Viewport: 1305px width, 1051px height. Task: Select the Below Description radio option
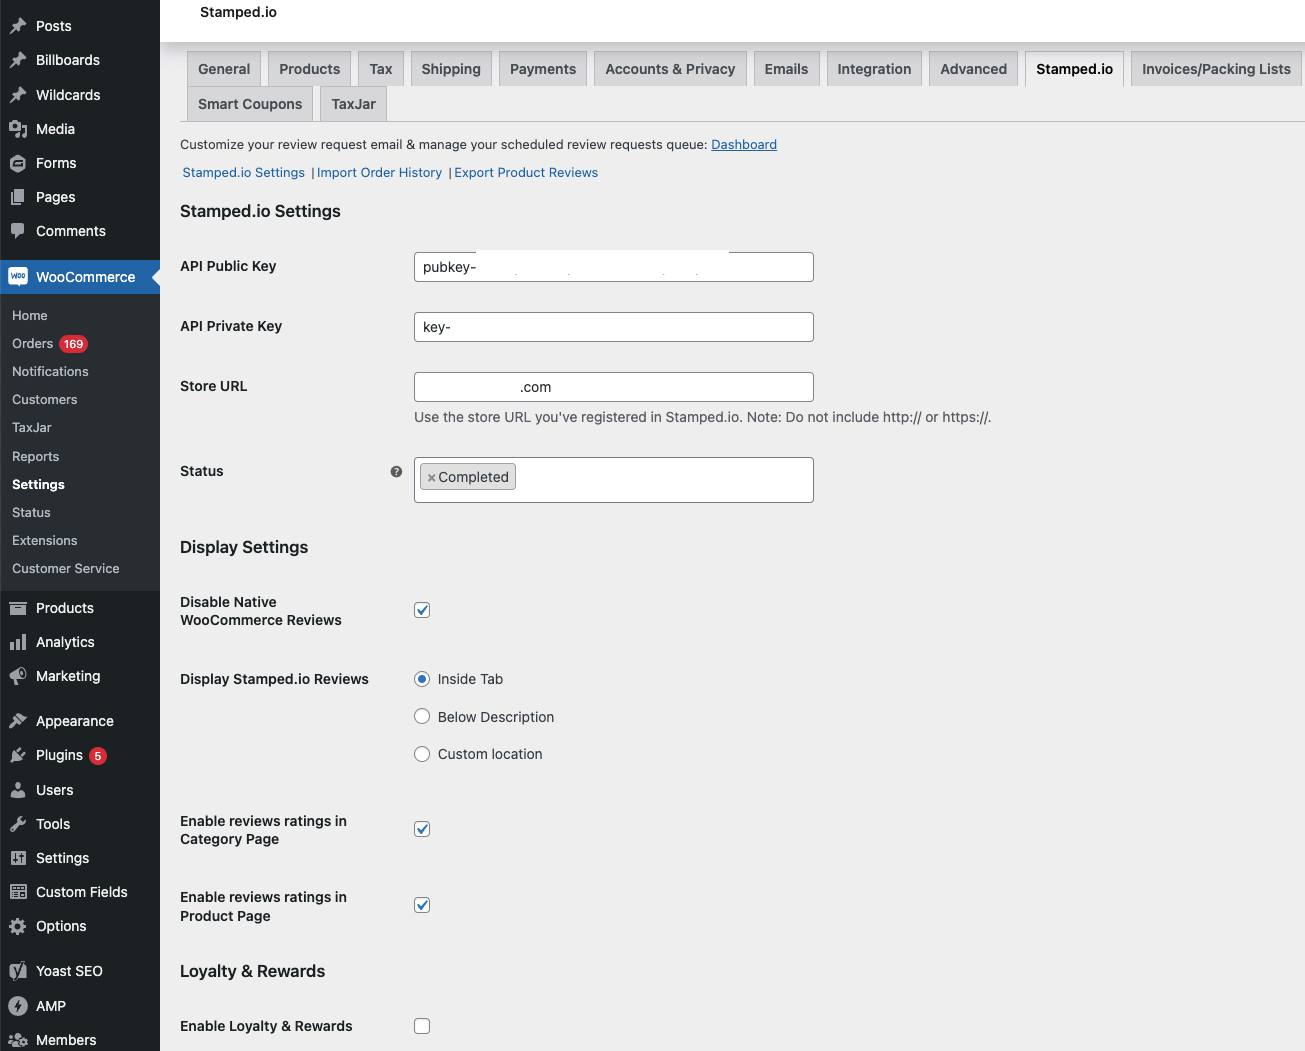click(421, 716)
